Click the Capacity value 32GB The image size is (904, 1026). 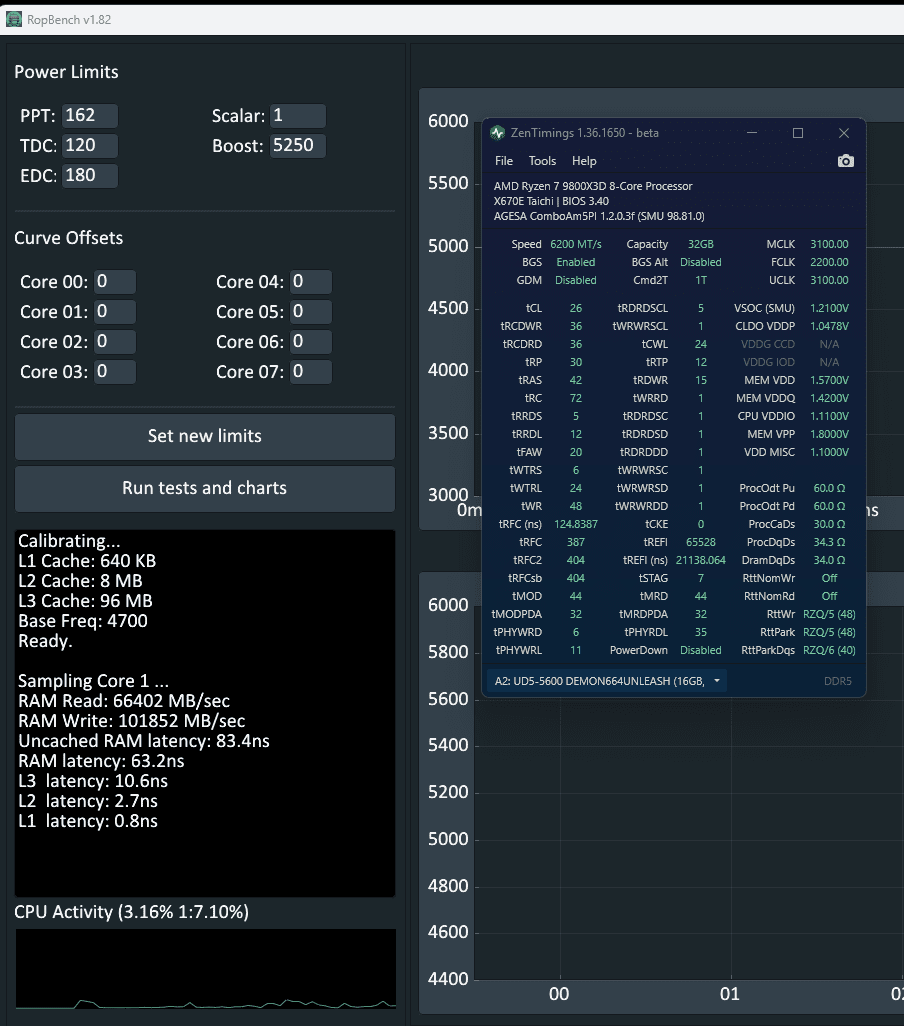[x=701, y=244]
